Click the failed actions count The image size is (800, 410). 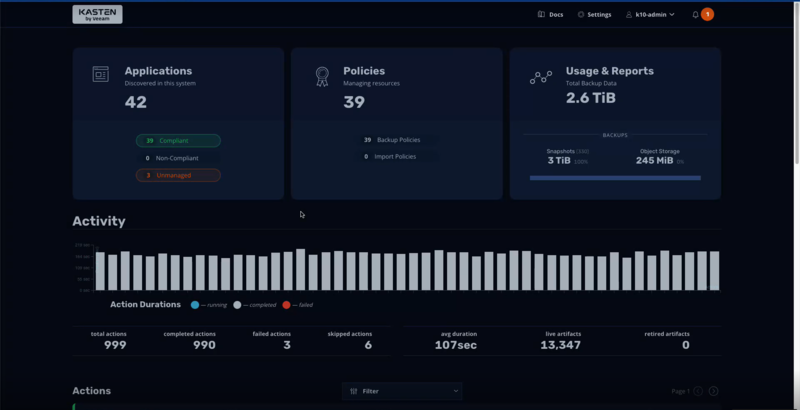[x=286, y=345]
